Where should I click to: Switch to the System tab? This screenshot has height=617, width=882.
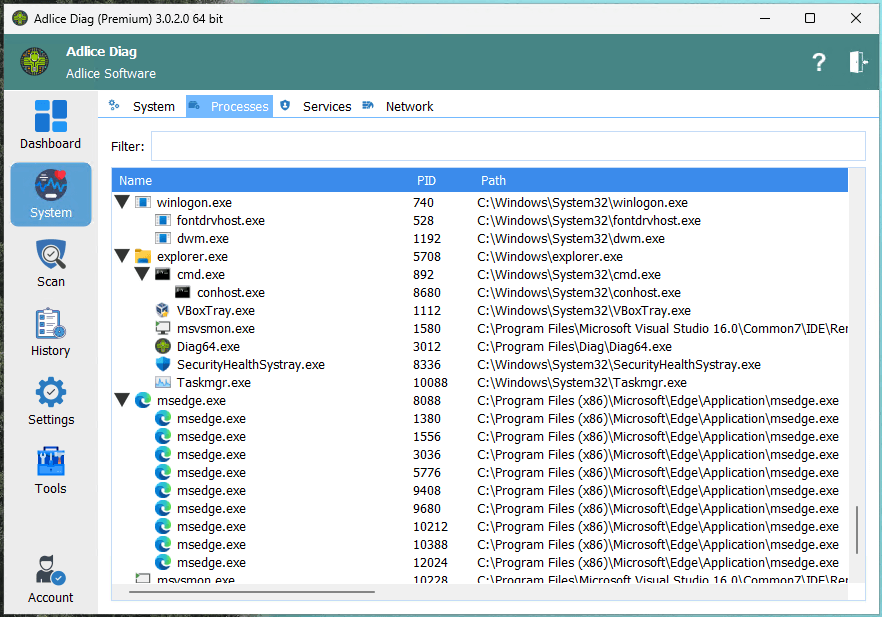pos(153,106)
